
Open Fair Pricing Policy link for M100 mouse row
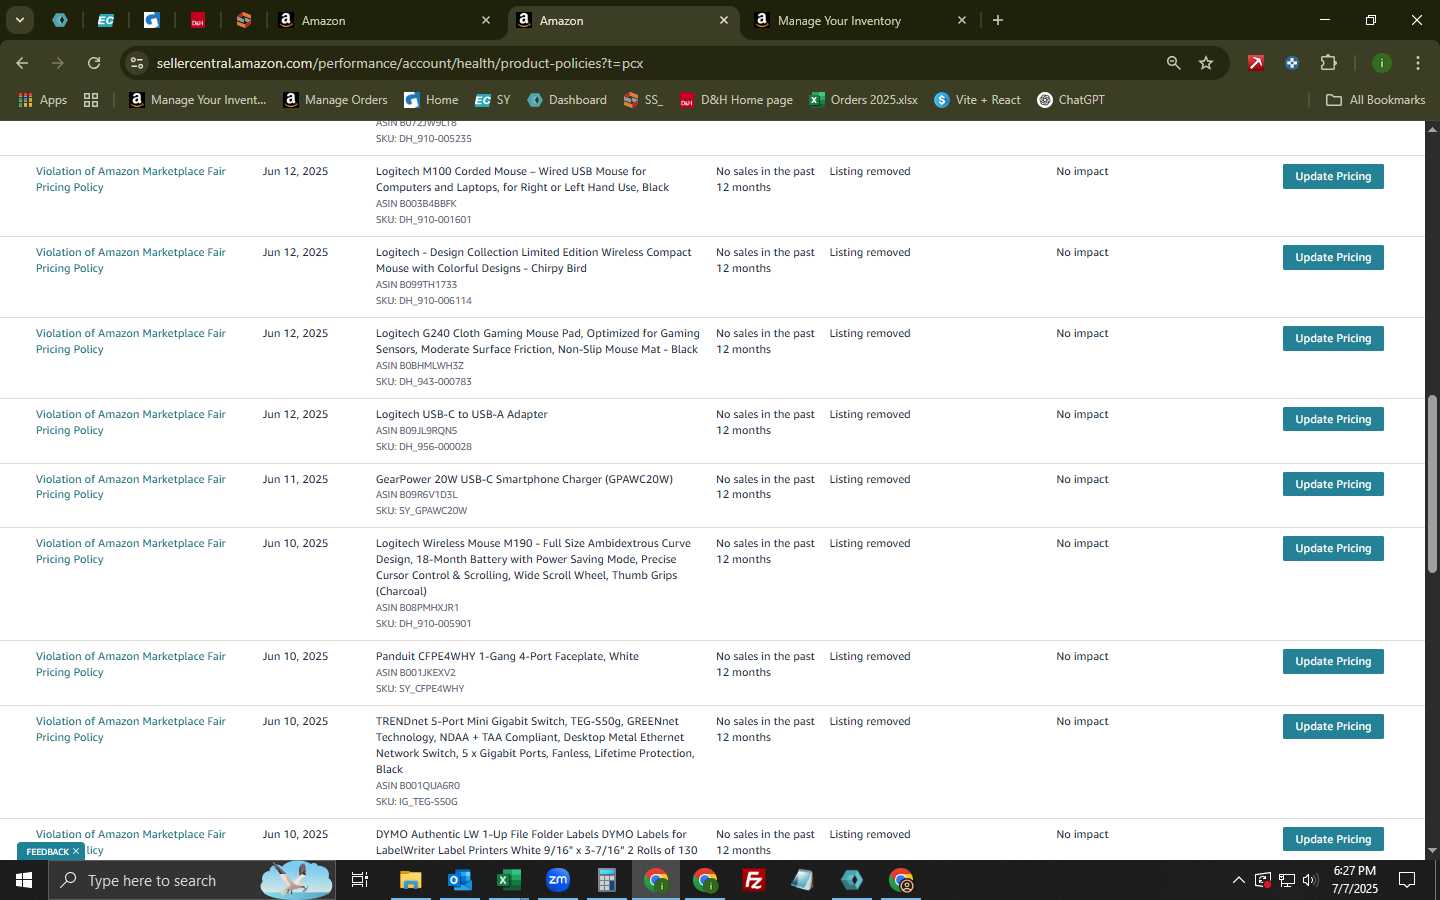pos(131,179)
